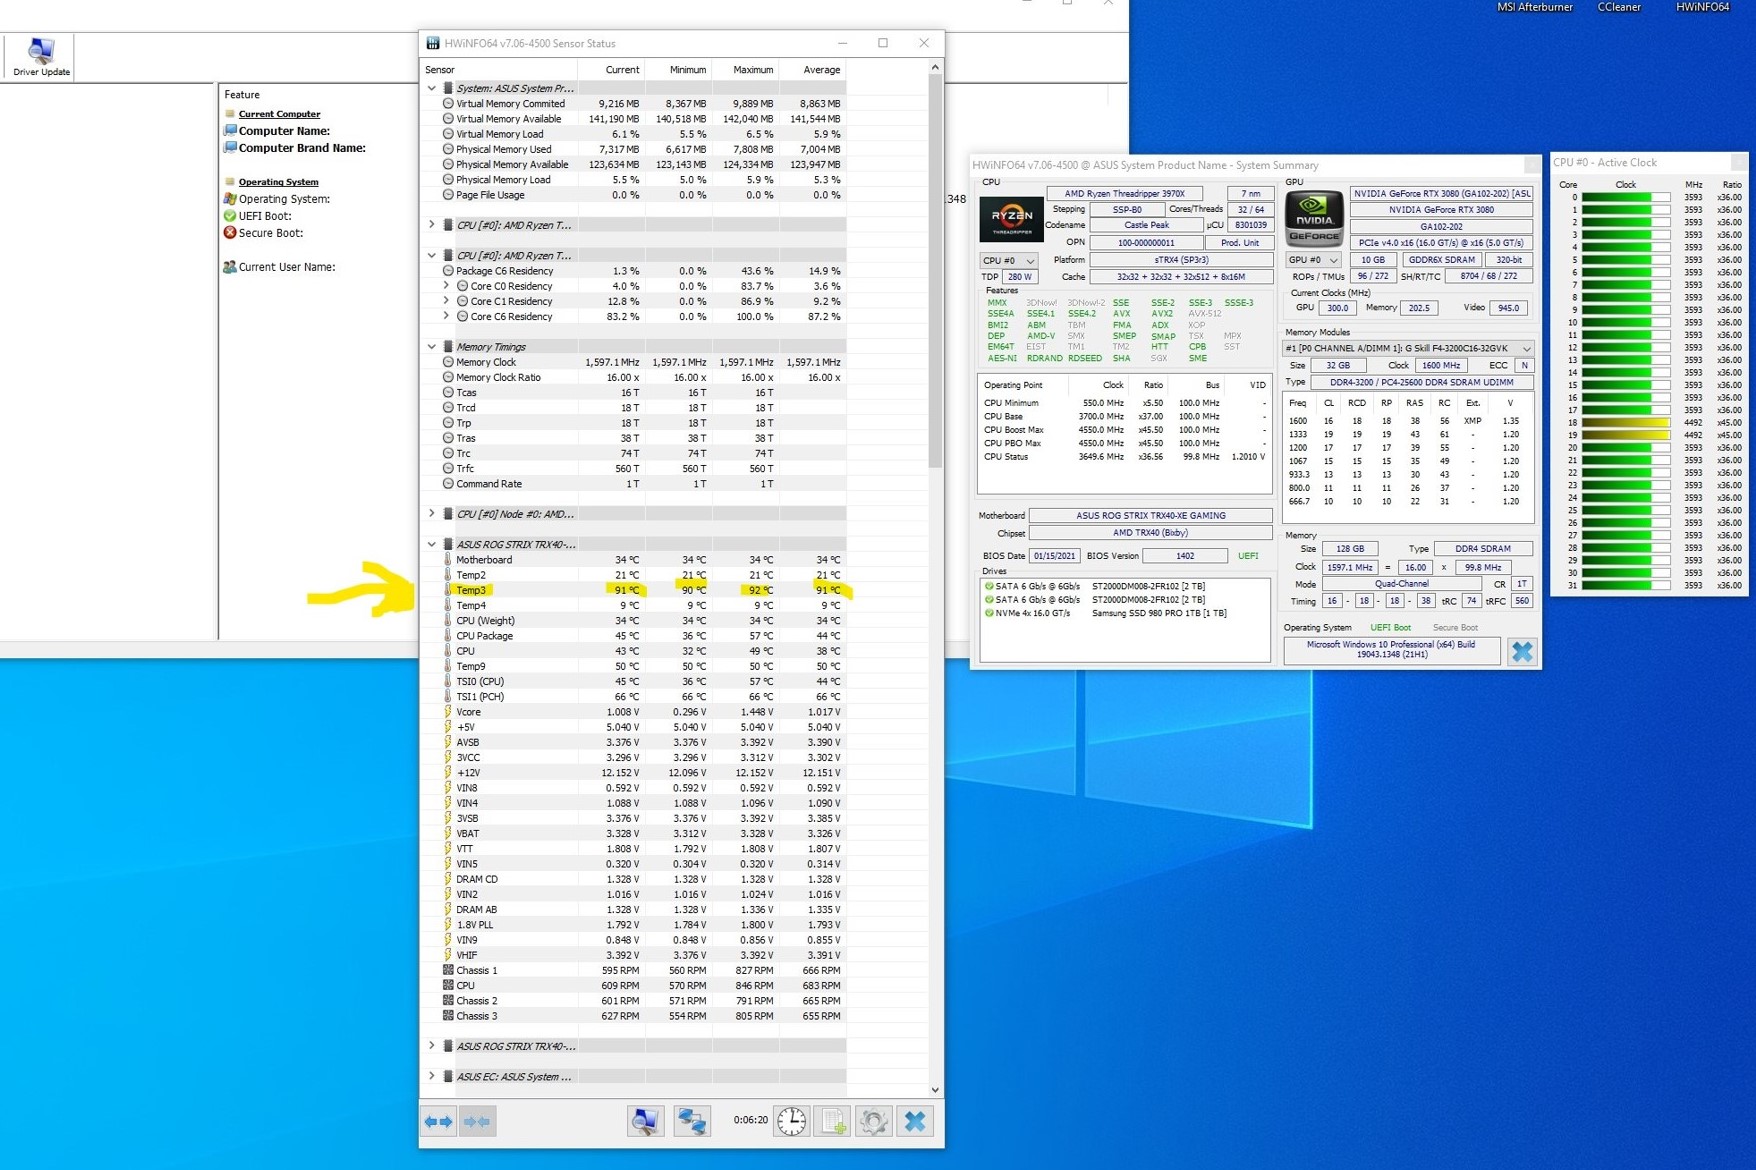Click the Secure Boot red X icon
Image resolution: width=1756 pixels, height=1170 pixels.
230,233
